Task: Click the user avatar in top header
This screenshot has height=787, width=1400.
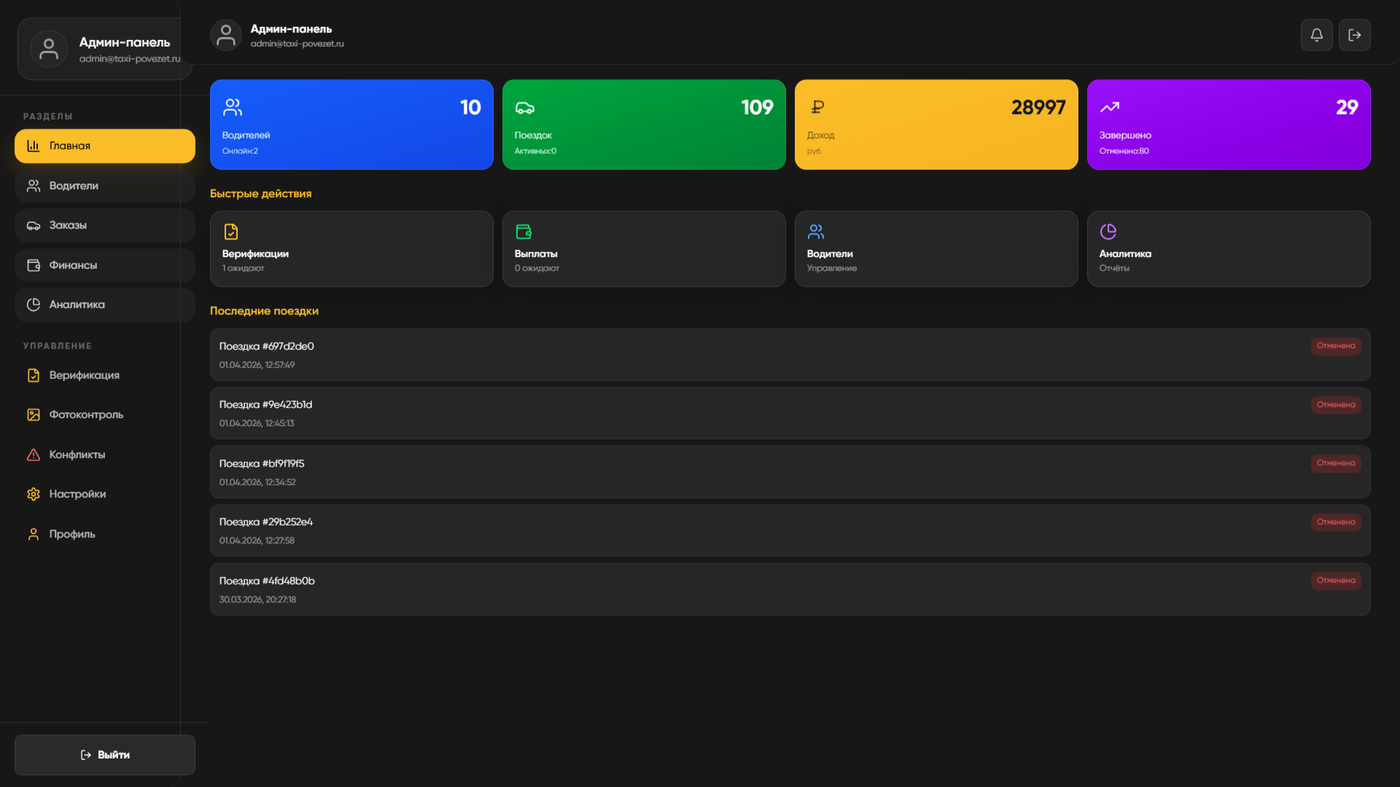Action: pyautogui.click(x=226, y=35)
